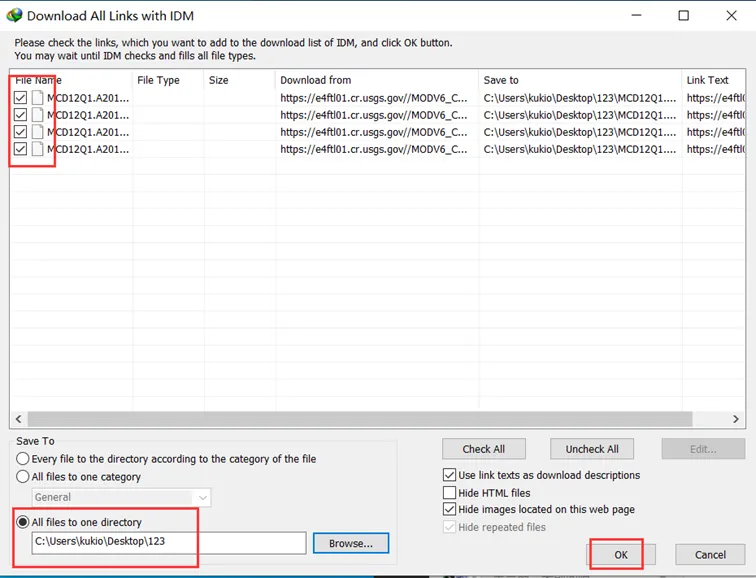Click the horizontal scrollbar thumb in file list
The image size is (756, 578).
[360, 419]
